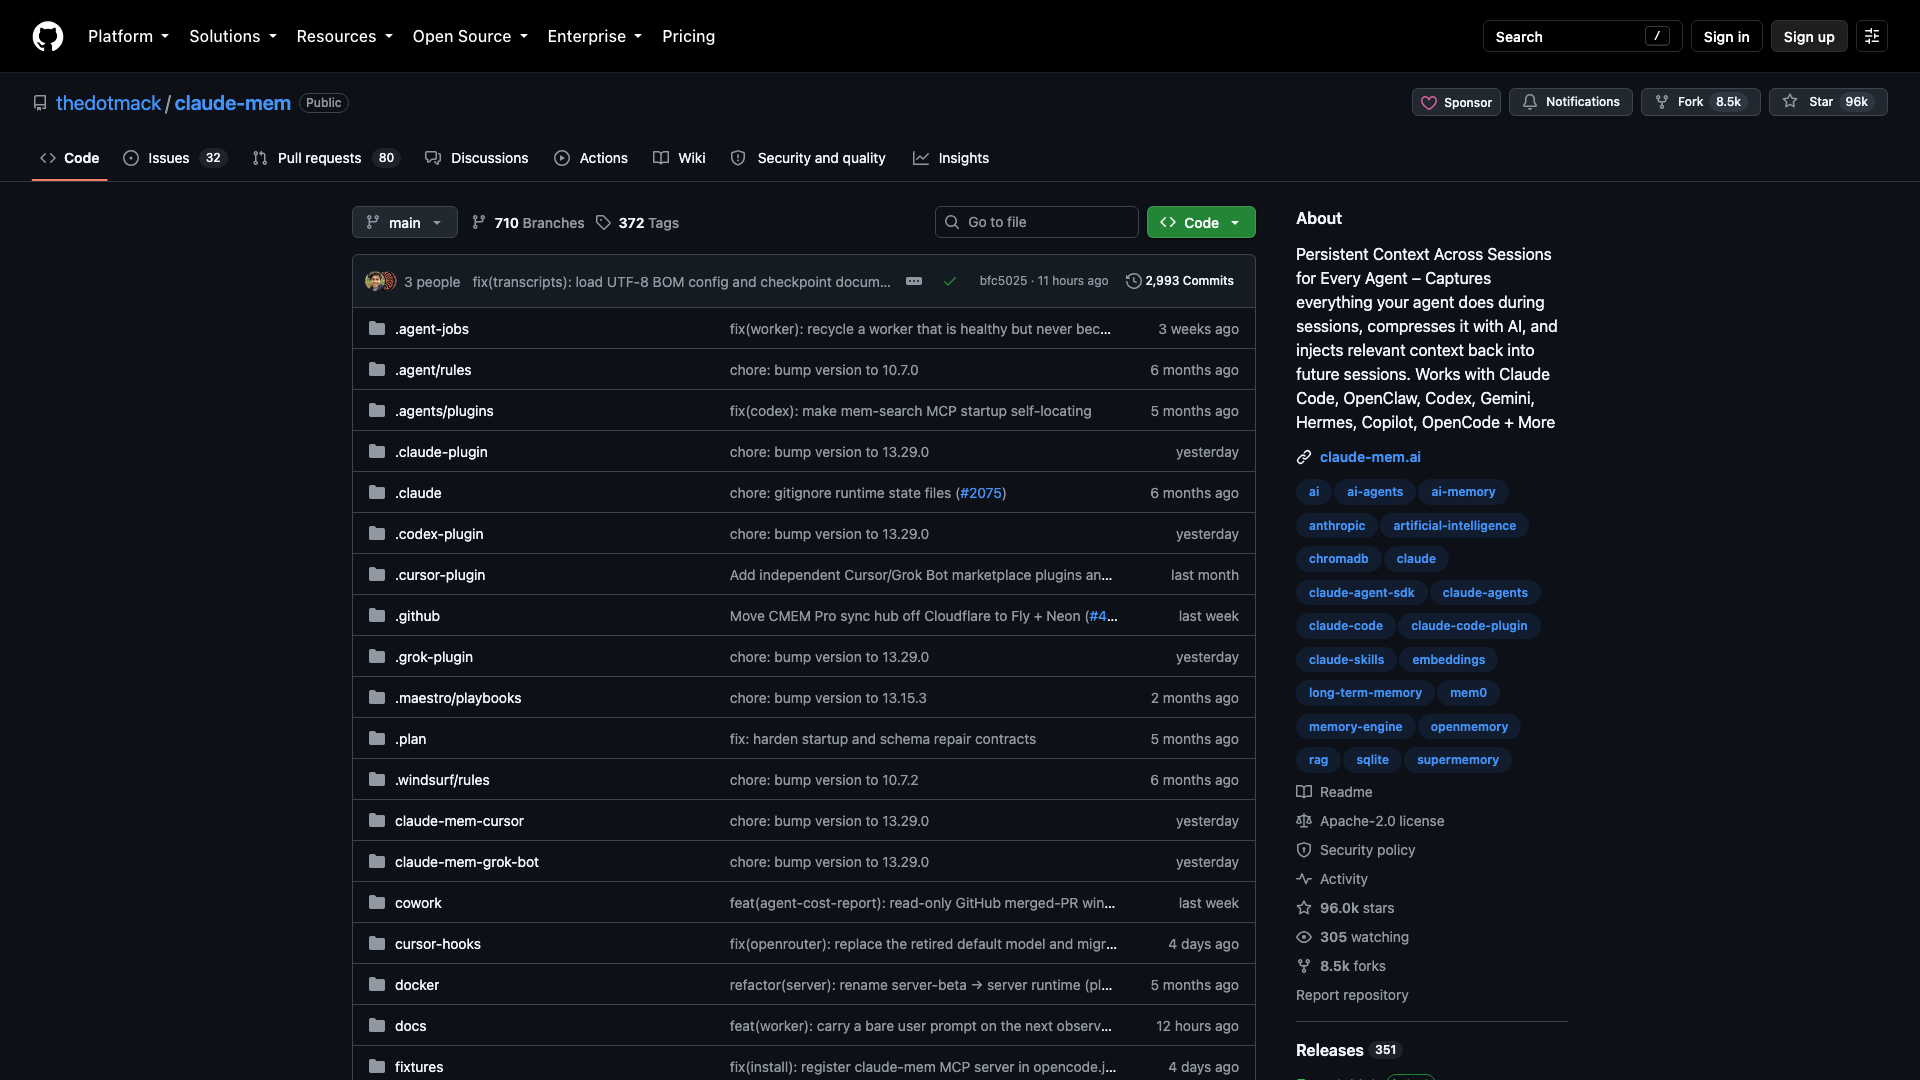Select the link icon beside claude-mem.ai
This screenshot has height=1080, width=1920.
point(1304,457)
